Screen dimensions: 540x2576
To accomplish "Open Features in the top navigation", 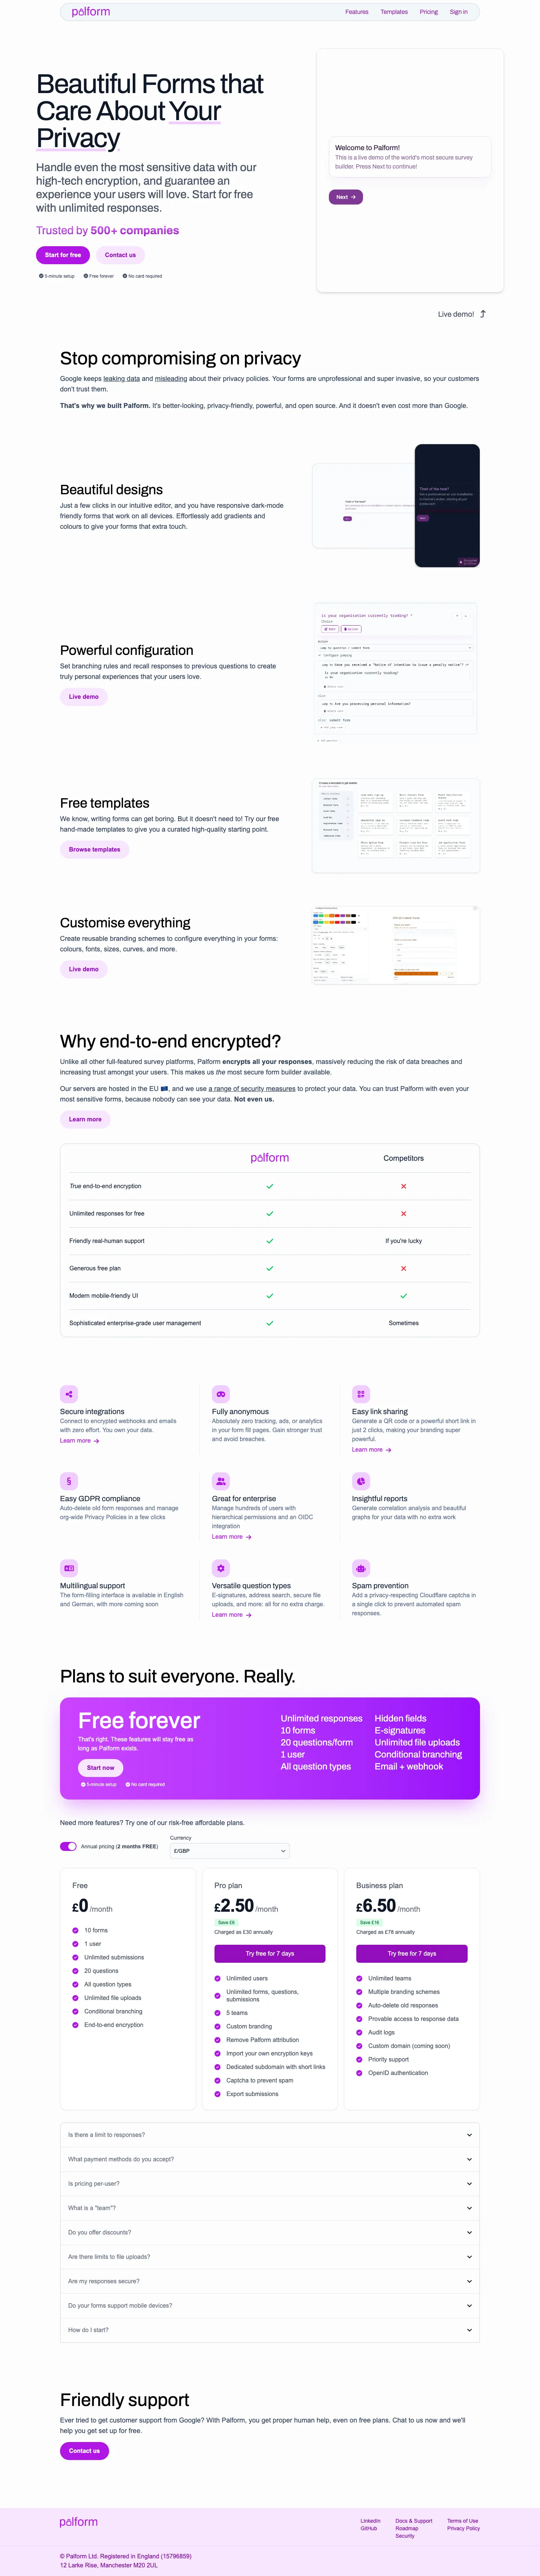I will (x=357, y=12).
